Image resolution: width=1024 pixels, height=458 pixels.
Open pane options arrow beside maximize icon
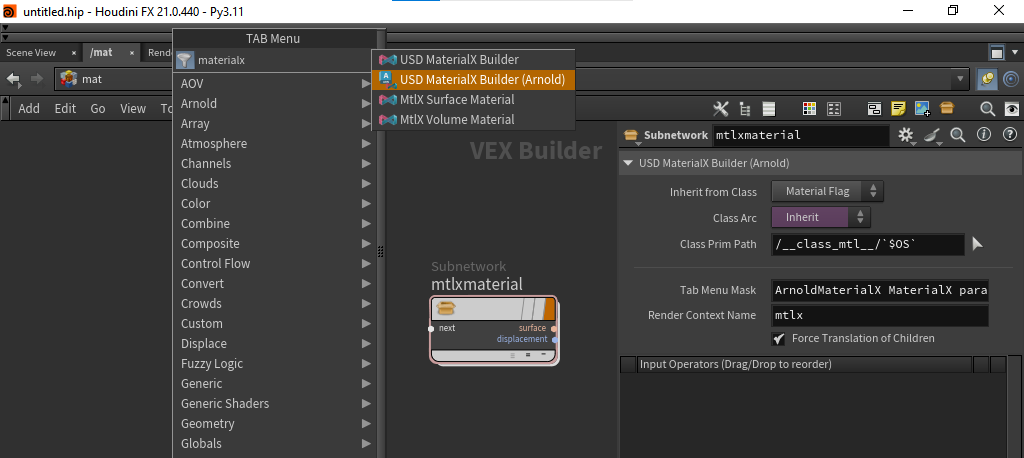coord(1017,53)
